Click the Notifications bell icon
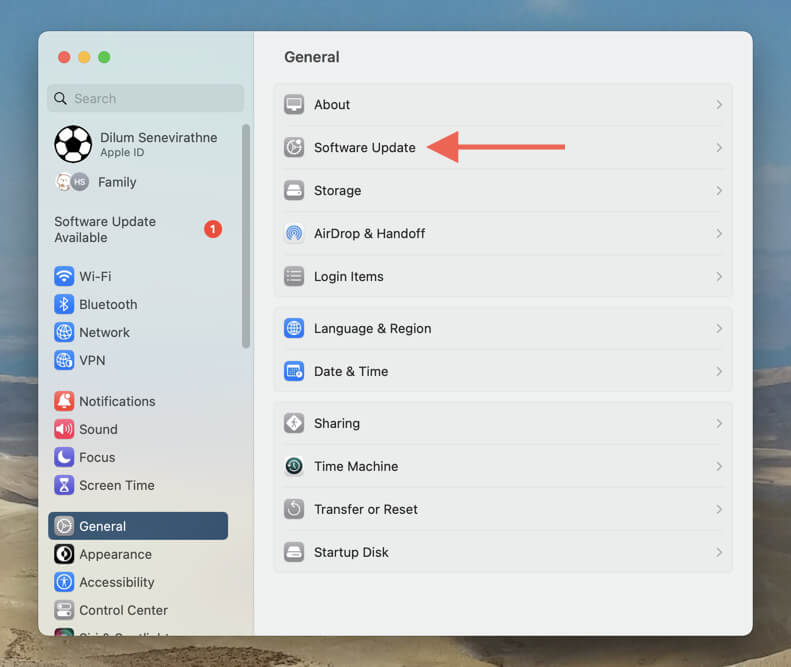791x667 pixels. 64,401
